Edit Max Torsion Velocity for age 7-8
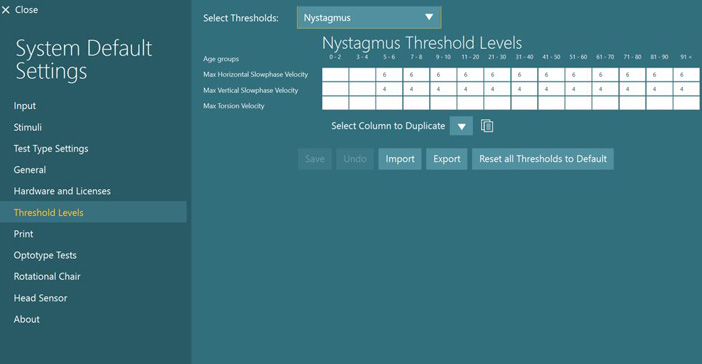702x364 pixels. coord(416,103)
